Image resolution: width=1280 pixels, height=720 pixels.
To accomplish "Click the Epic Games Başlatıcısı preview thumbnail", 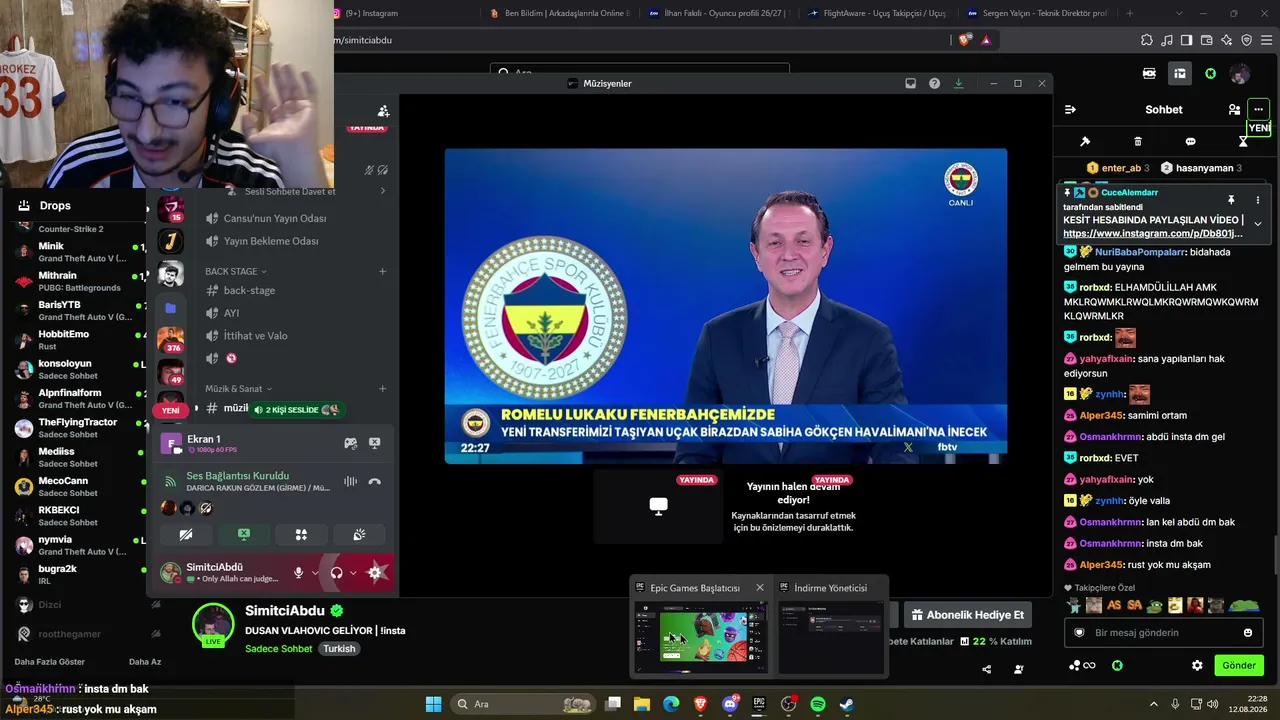I will (702, 636).
